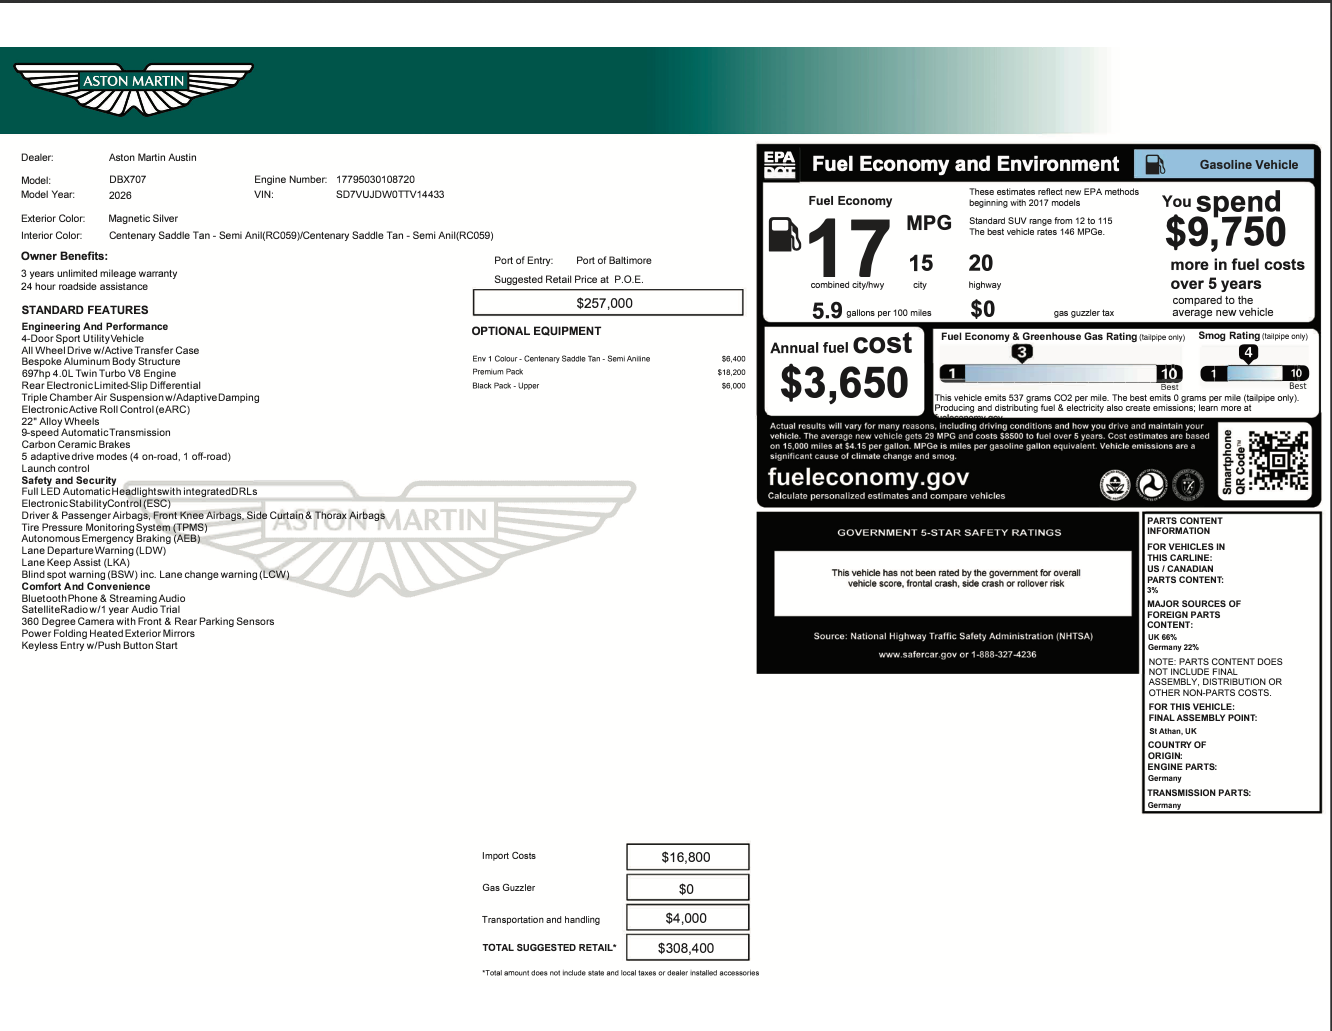The width and height of the screenshot is (1332, 1031).
Task: Click the $257,000 suggested retail price box
Action: pyautogui.click(x=608, y=303)
